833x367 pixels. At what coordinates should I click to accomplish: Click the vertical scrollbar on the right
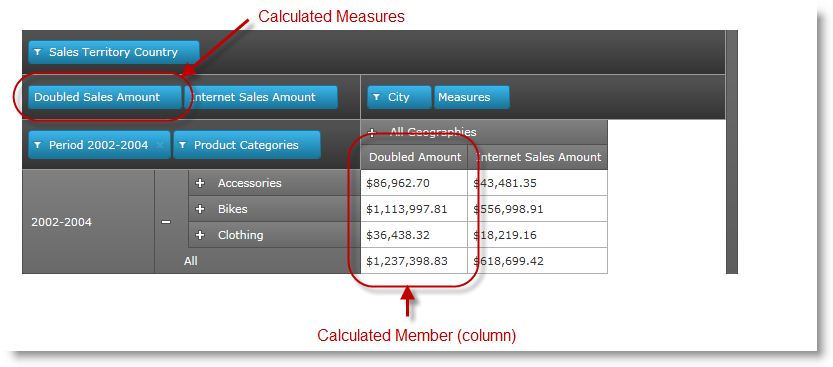[732, 152]
